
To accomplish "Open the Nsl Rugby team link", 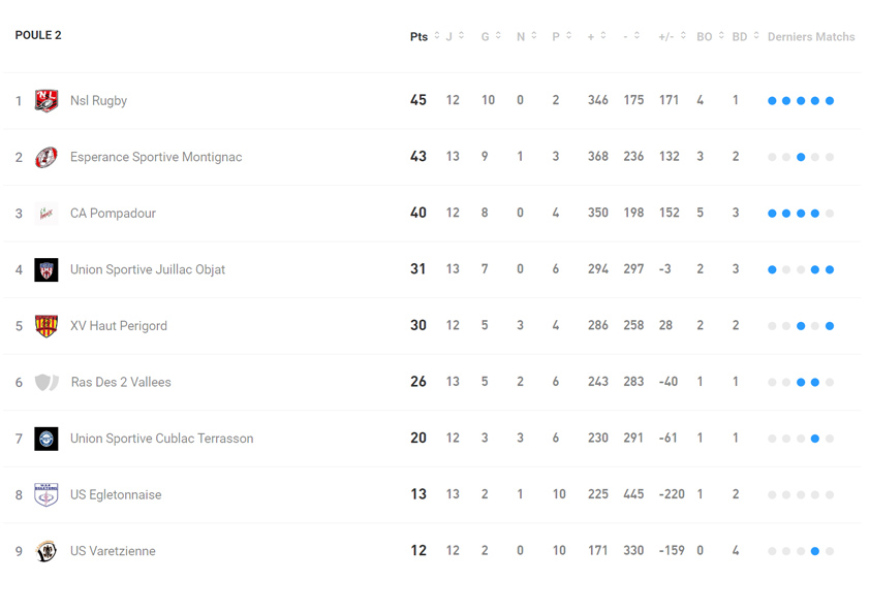I will pyautogui.click(x=98, y=101).
